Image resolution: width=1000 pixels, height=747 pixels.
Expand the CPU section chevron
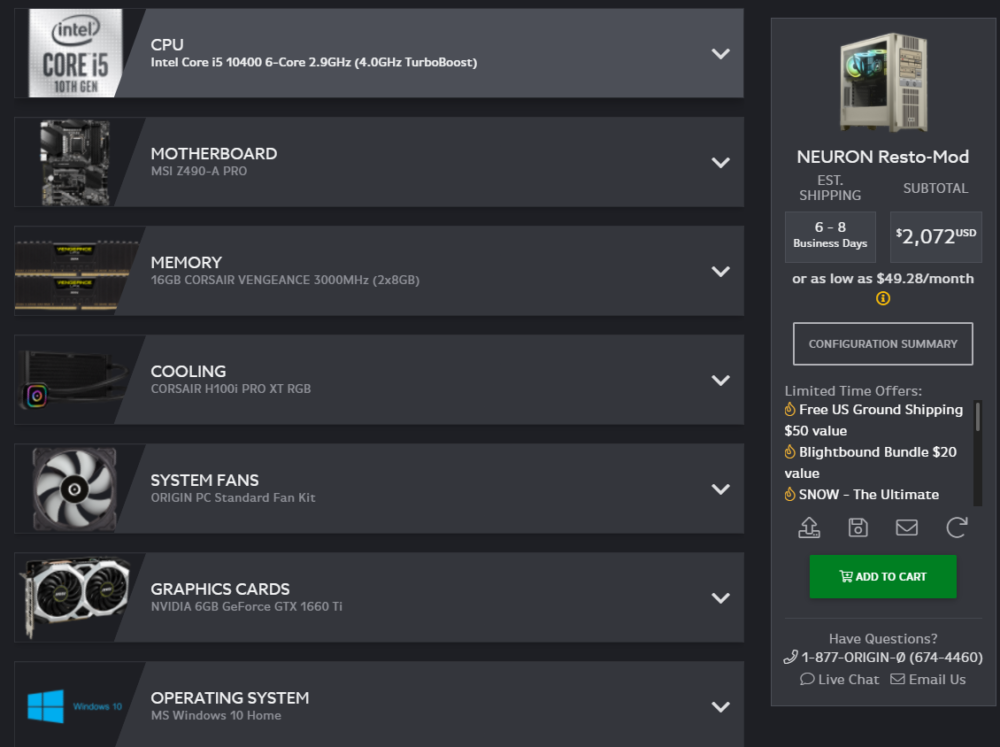721,54
